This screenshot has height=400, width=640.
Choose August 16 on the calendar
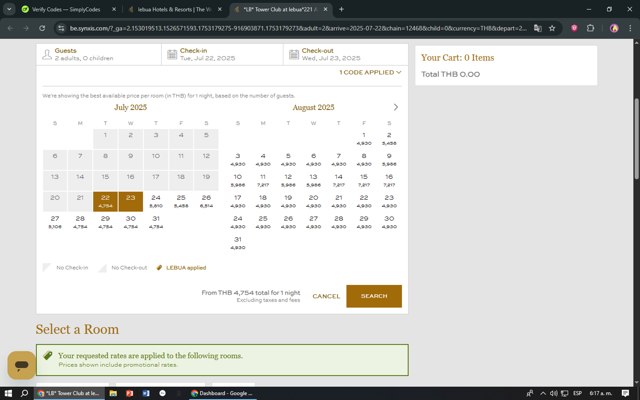389,180
